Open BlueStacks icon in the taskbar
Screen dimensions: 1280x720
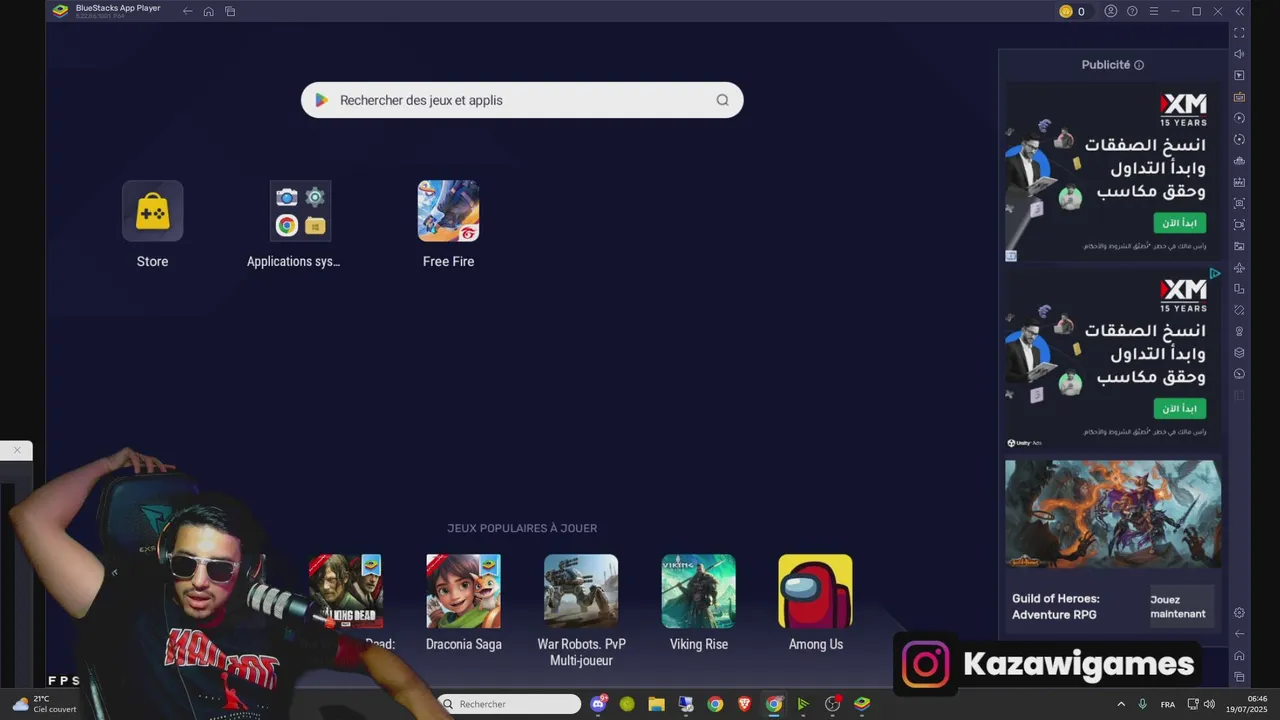point(862,704)
